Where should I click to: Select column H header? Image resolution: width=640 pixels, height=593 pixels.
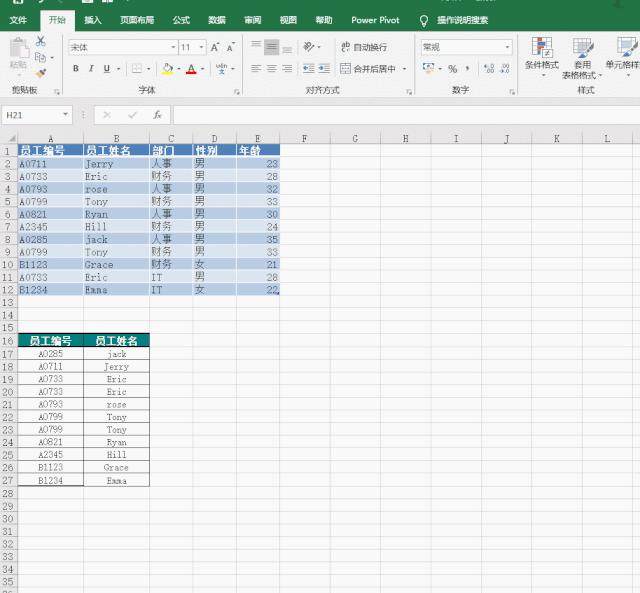406,138
